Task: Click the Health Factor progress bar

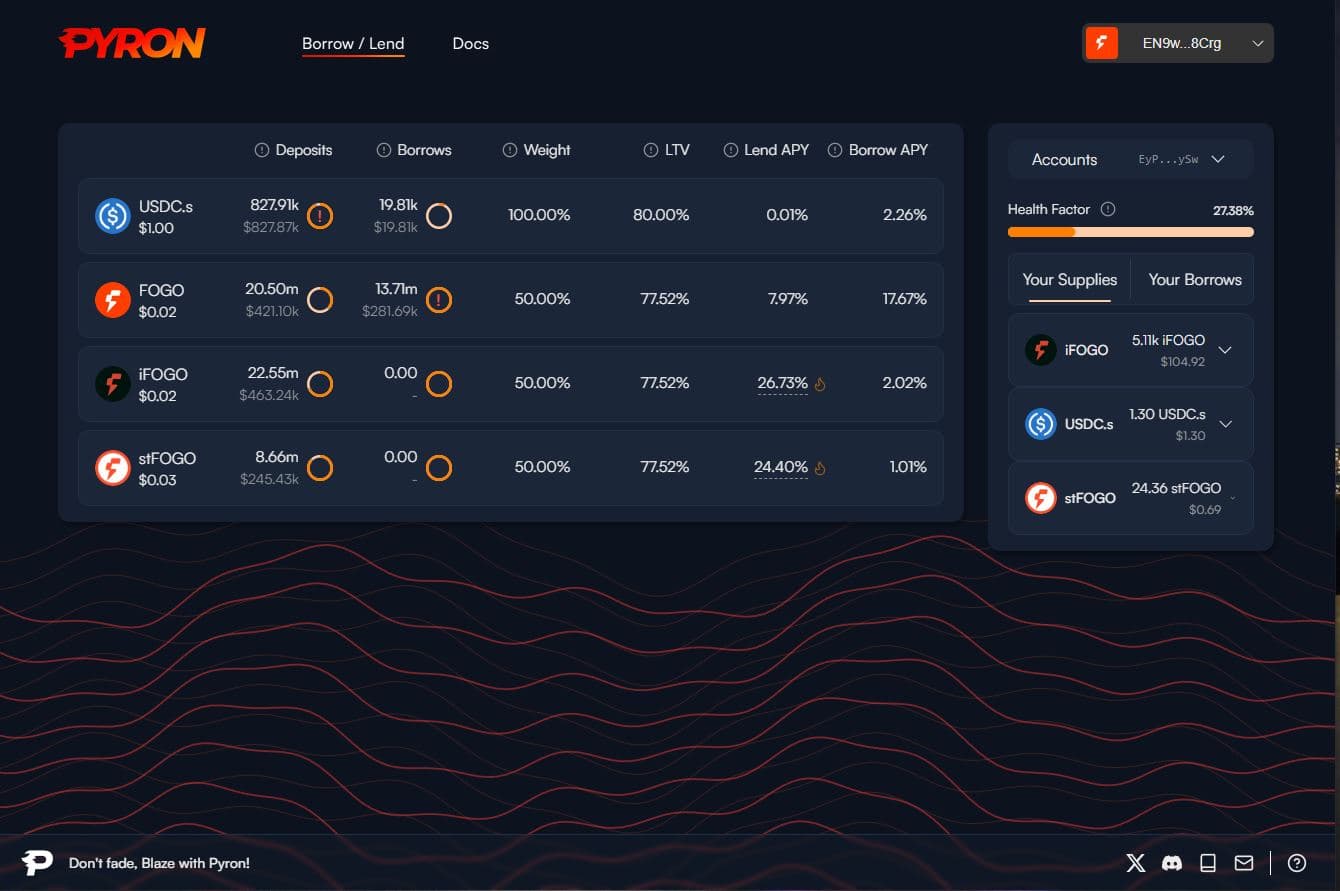Action: coord(1130,232)
